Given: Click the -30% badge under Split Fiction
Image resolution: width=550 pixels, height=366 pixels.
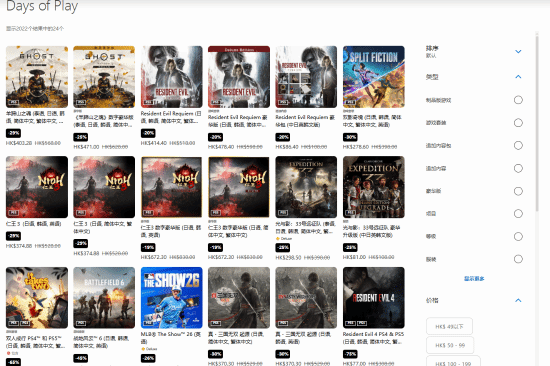Looking at the screenshot, I should point(350,137).
